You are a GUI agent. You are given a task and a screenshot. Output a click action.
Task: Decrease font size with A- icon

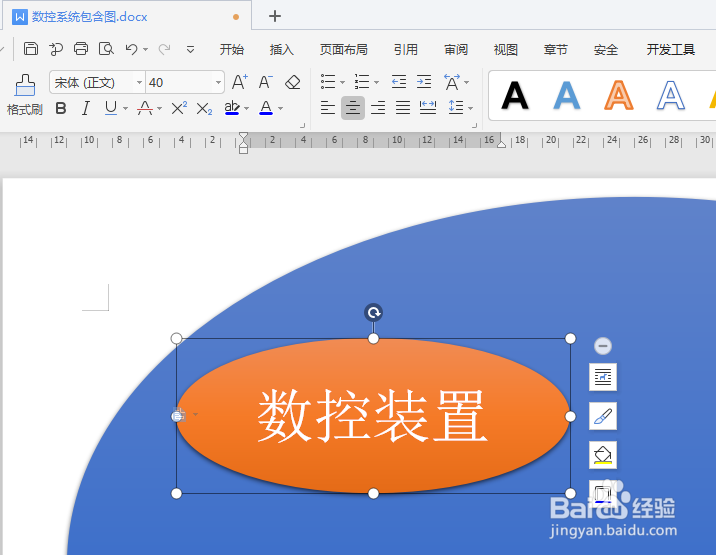[265, 82]
